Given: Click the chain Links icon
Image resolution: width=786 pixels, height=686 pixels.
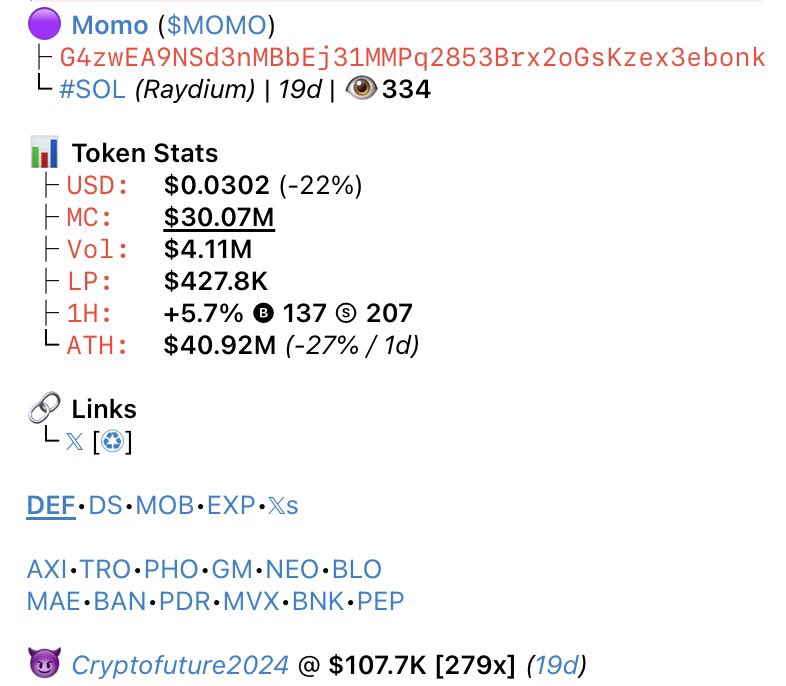Looking at the screenshot, I should click(44, 407).
